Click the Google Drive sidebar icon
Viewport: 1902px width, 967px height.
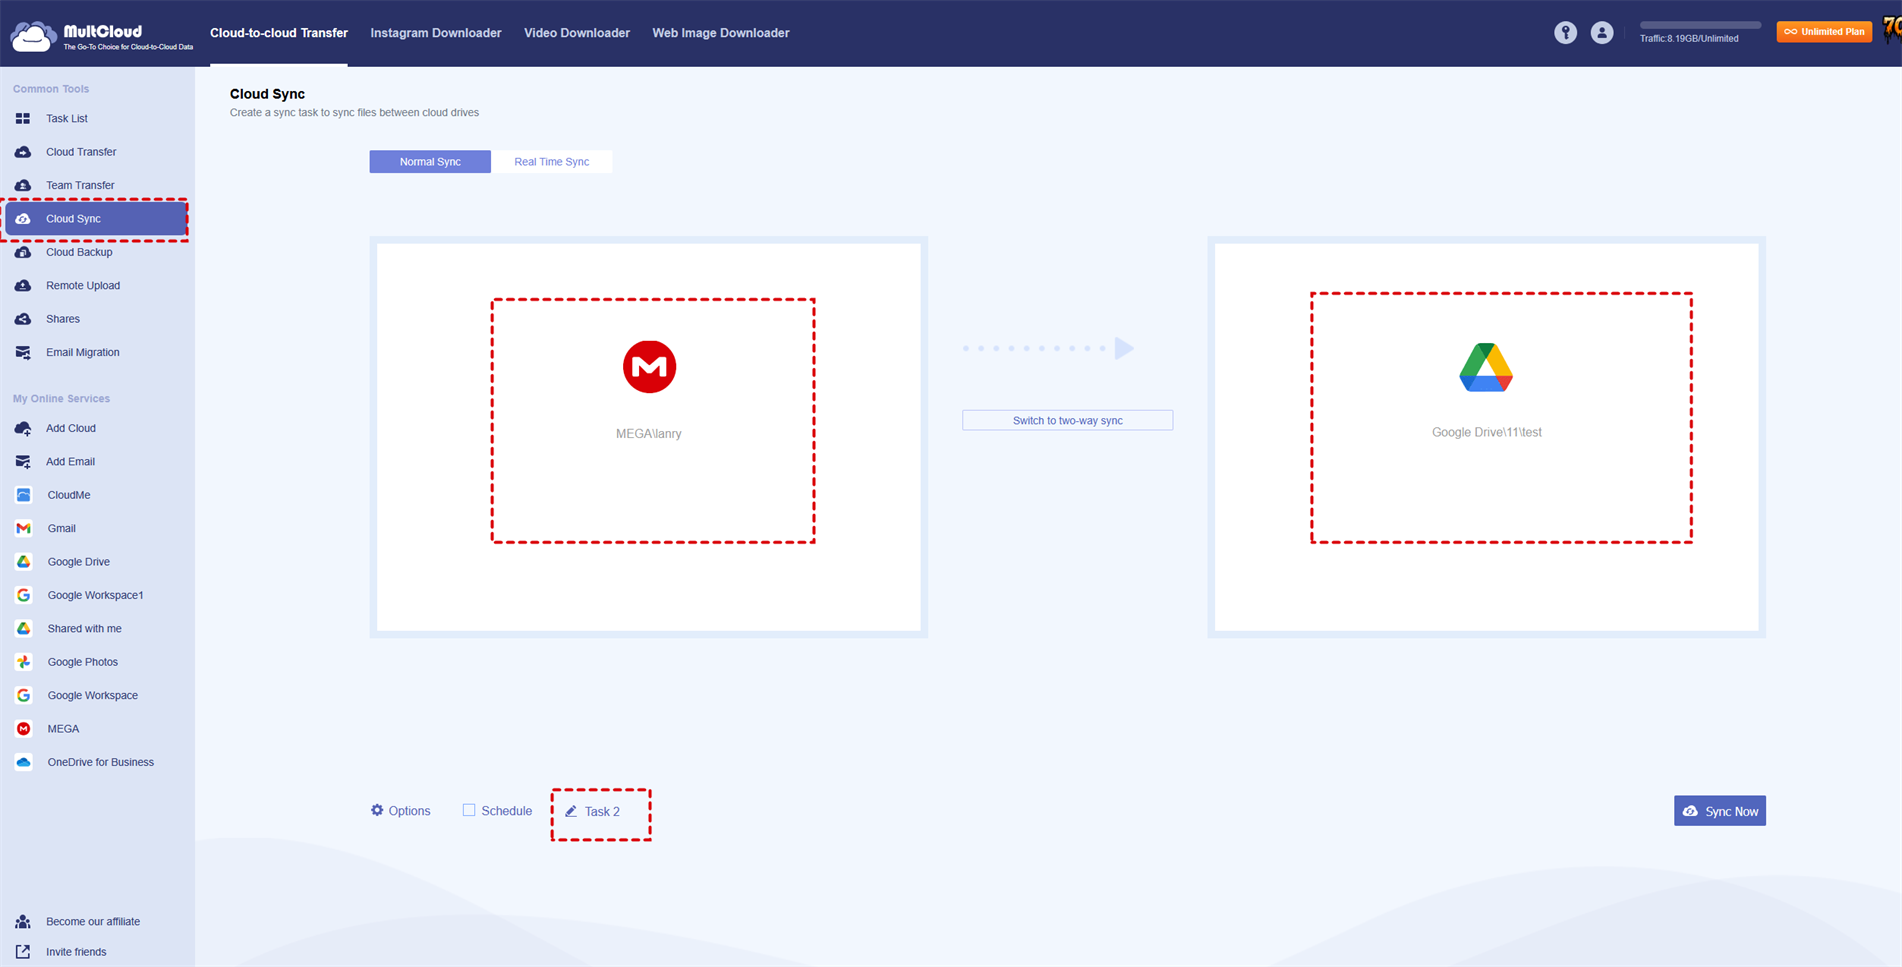coord(24,562)
